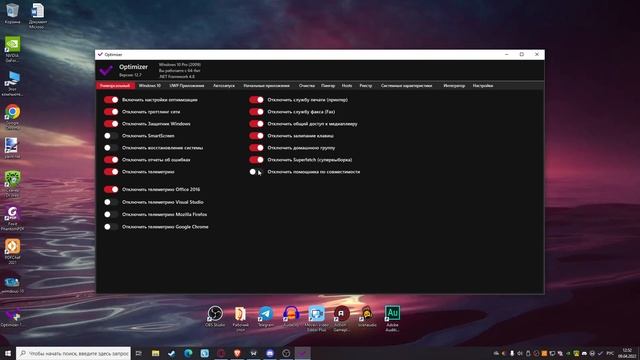Enable the Visual Studio telemetry switch

coord(111,202)
